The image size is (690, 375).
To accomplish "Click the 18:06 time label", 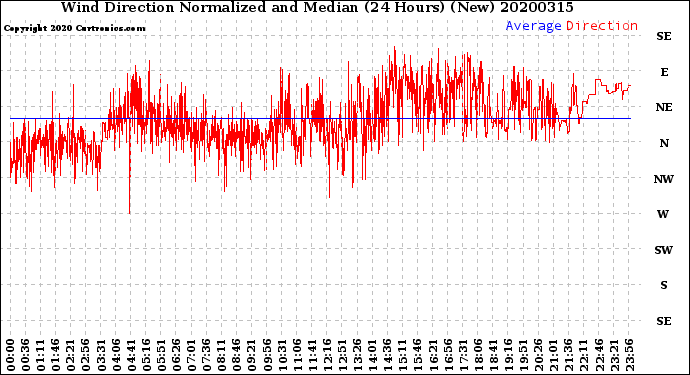I will click(x=477, y=355).
